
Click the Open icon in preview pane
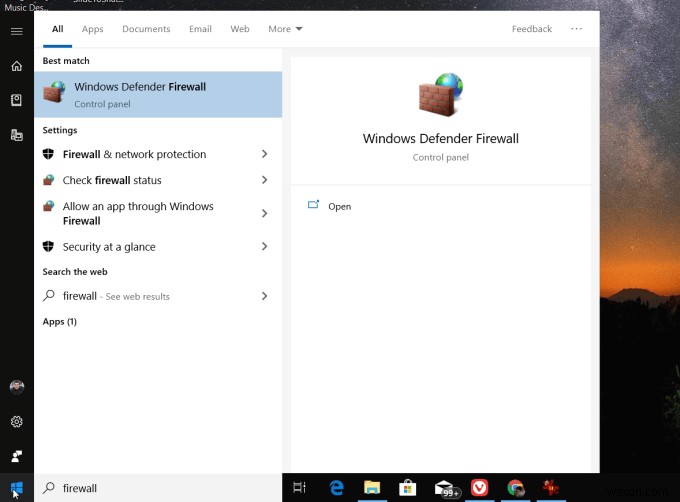pyautogui.click(x=313, y=204)
